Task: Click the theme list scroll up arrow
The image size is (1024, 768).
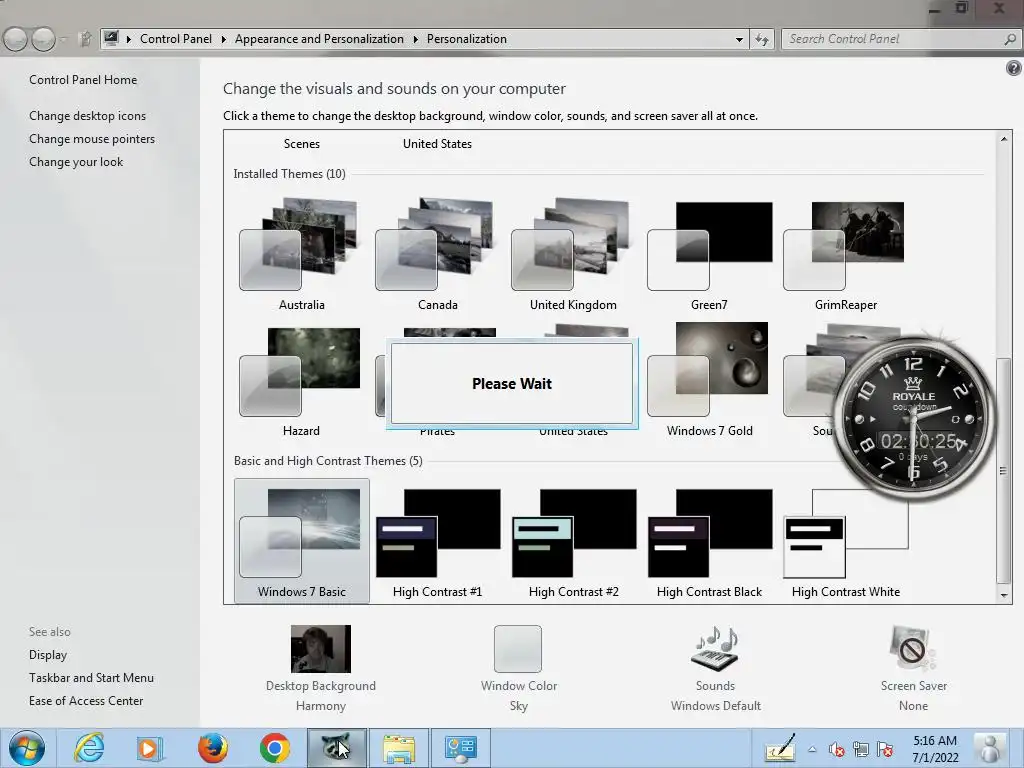Action: 1004,139
